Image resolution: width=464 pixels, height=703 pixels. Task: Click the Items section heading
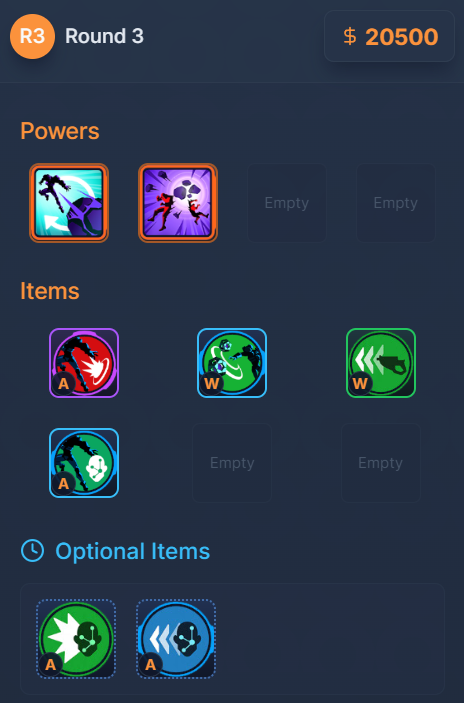point(49,291)
